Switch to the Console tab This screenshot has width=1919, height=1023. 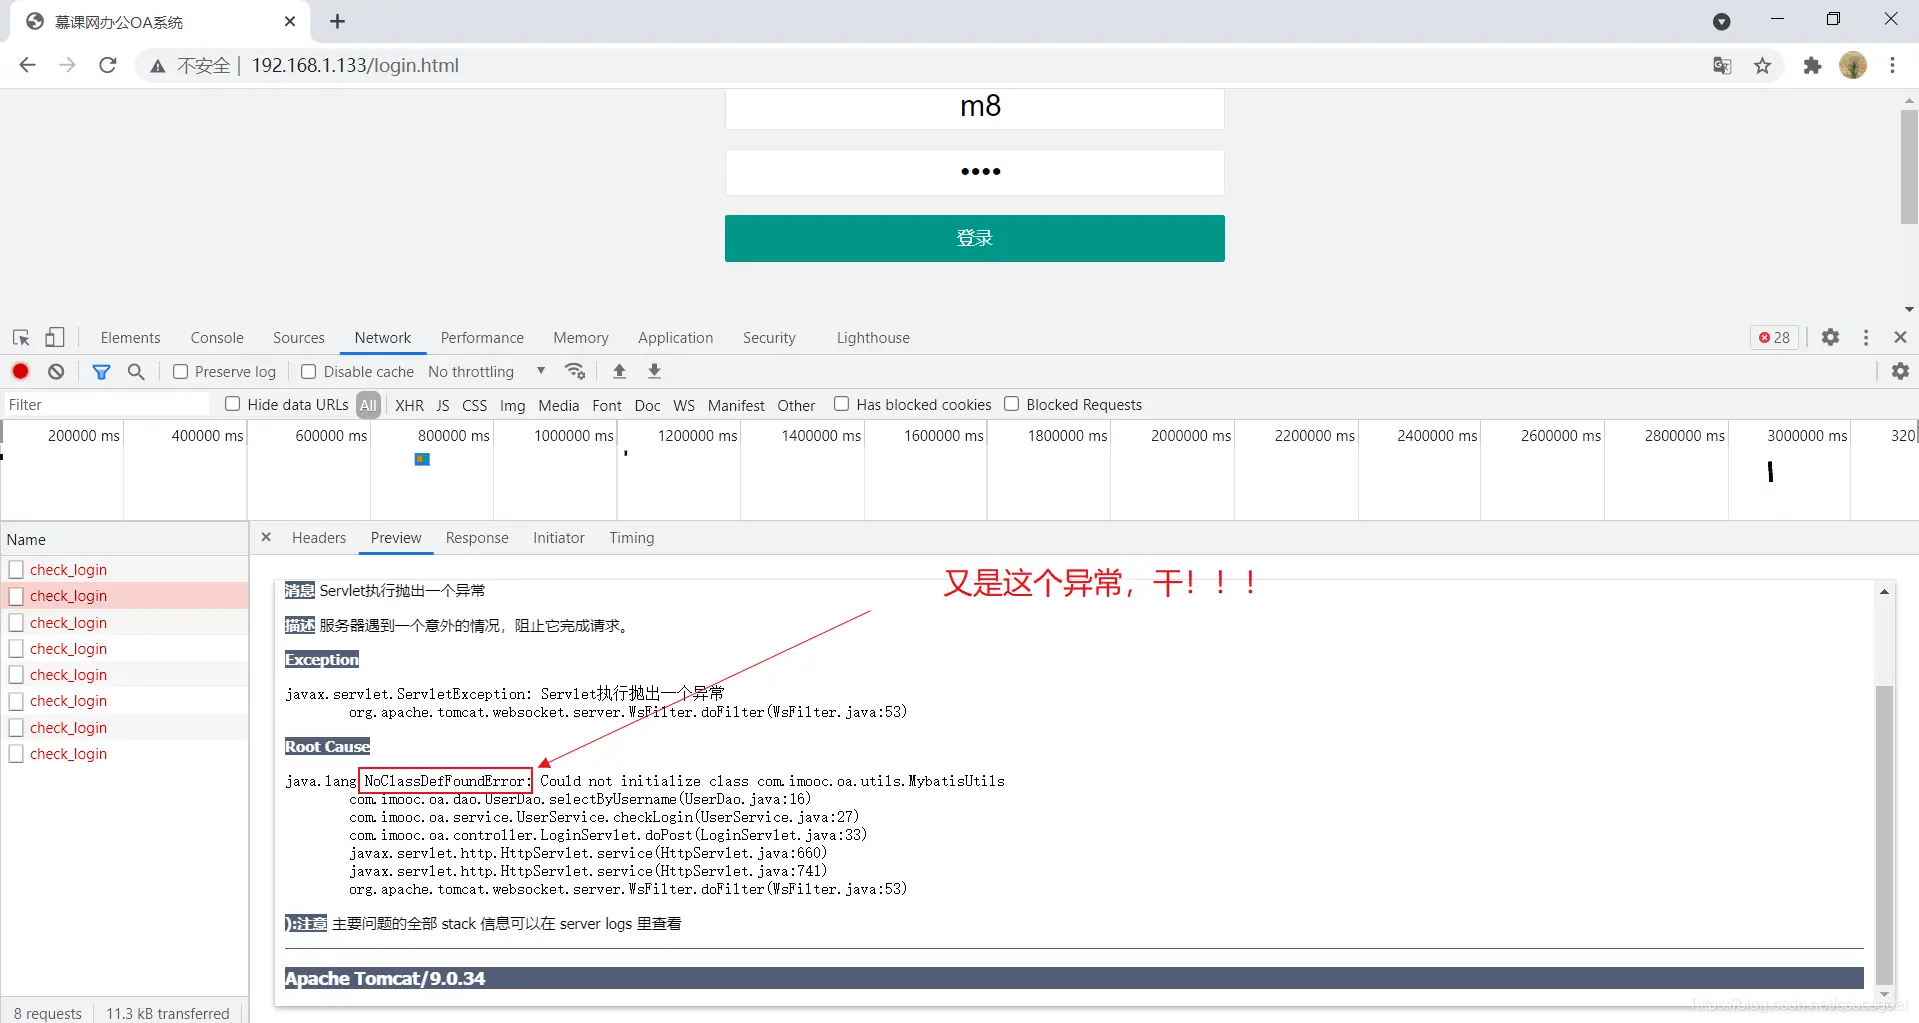[x=217, y=338]
